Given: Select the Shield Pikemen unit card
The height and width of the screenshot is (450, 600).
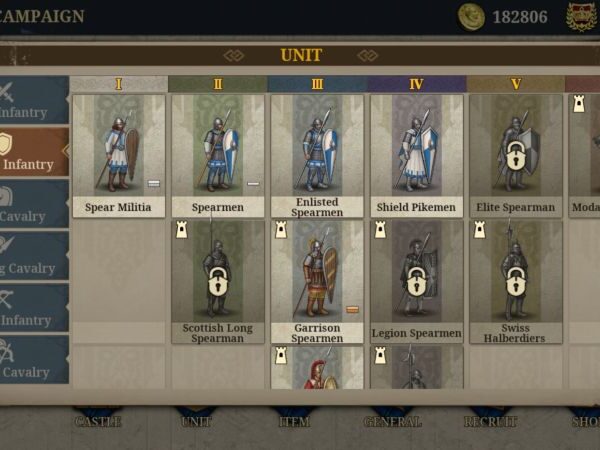Looking at the screenshot, I should pos(417,156).
